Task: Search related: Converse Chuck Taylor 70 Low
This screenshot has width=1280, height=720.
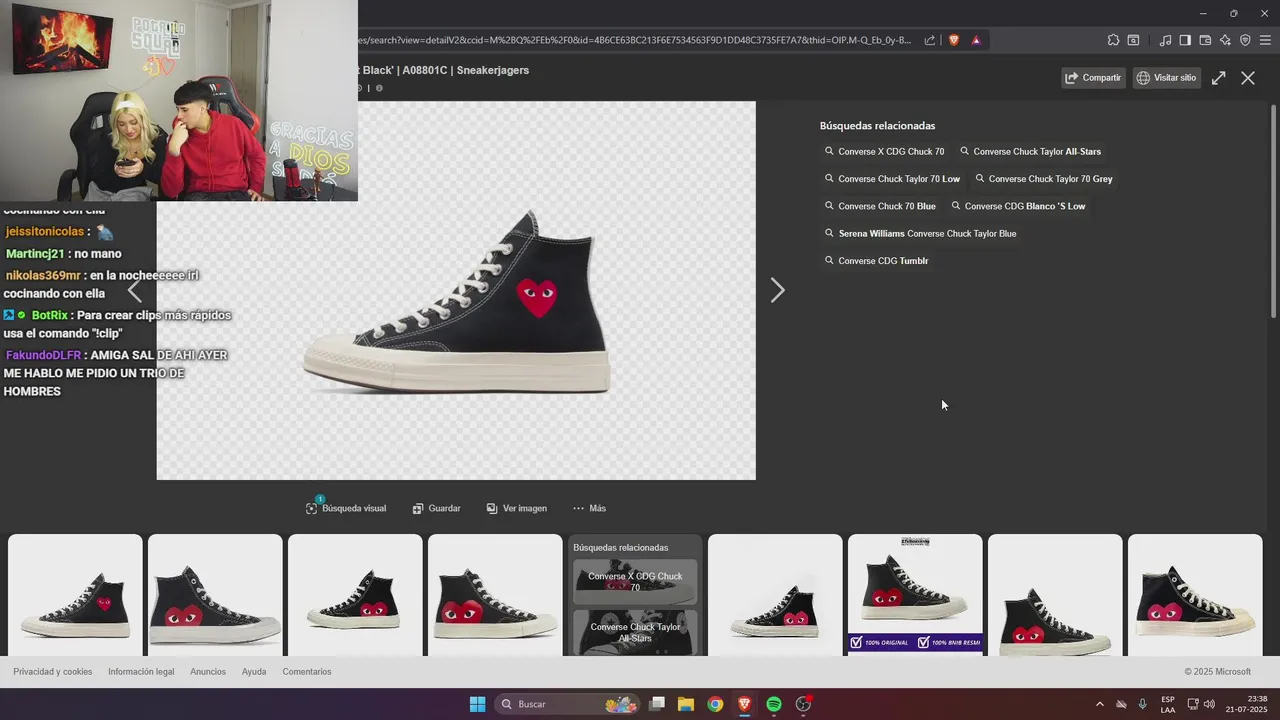Action: click(x=892, y=179)
